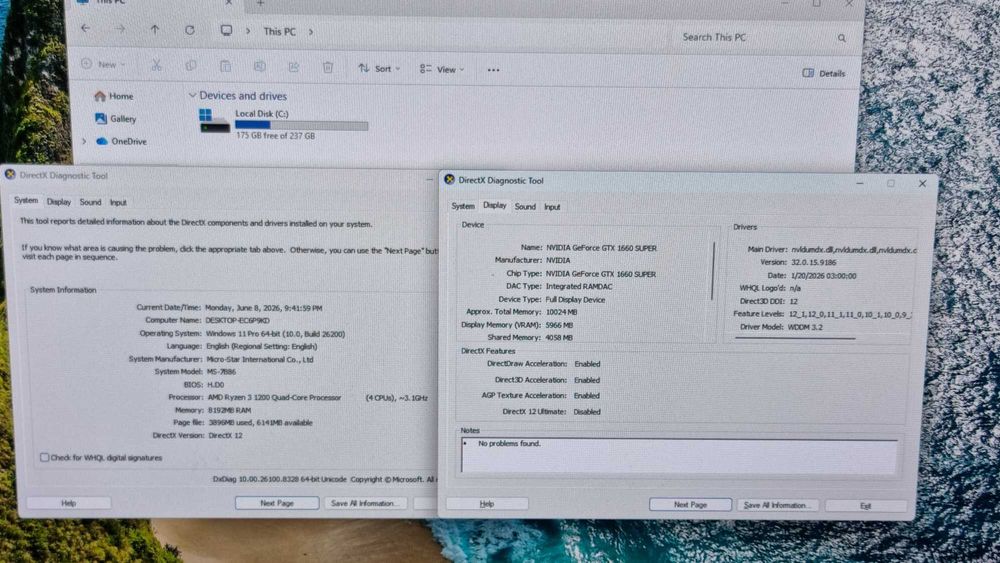Click the DirectX 12 Ultimate "Disabled" value
This screenshot has width=1000, height=563.
tap(587, 412)
